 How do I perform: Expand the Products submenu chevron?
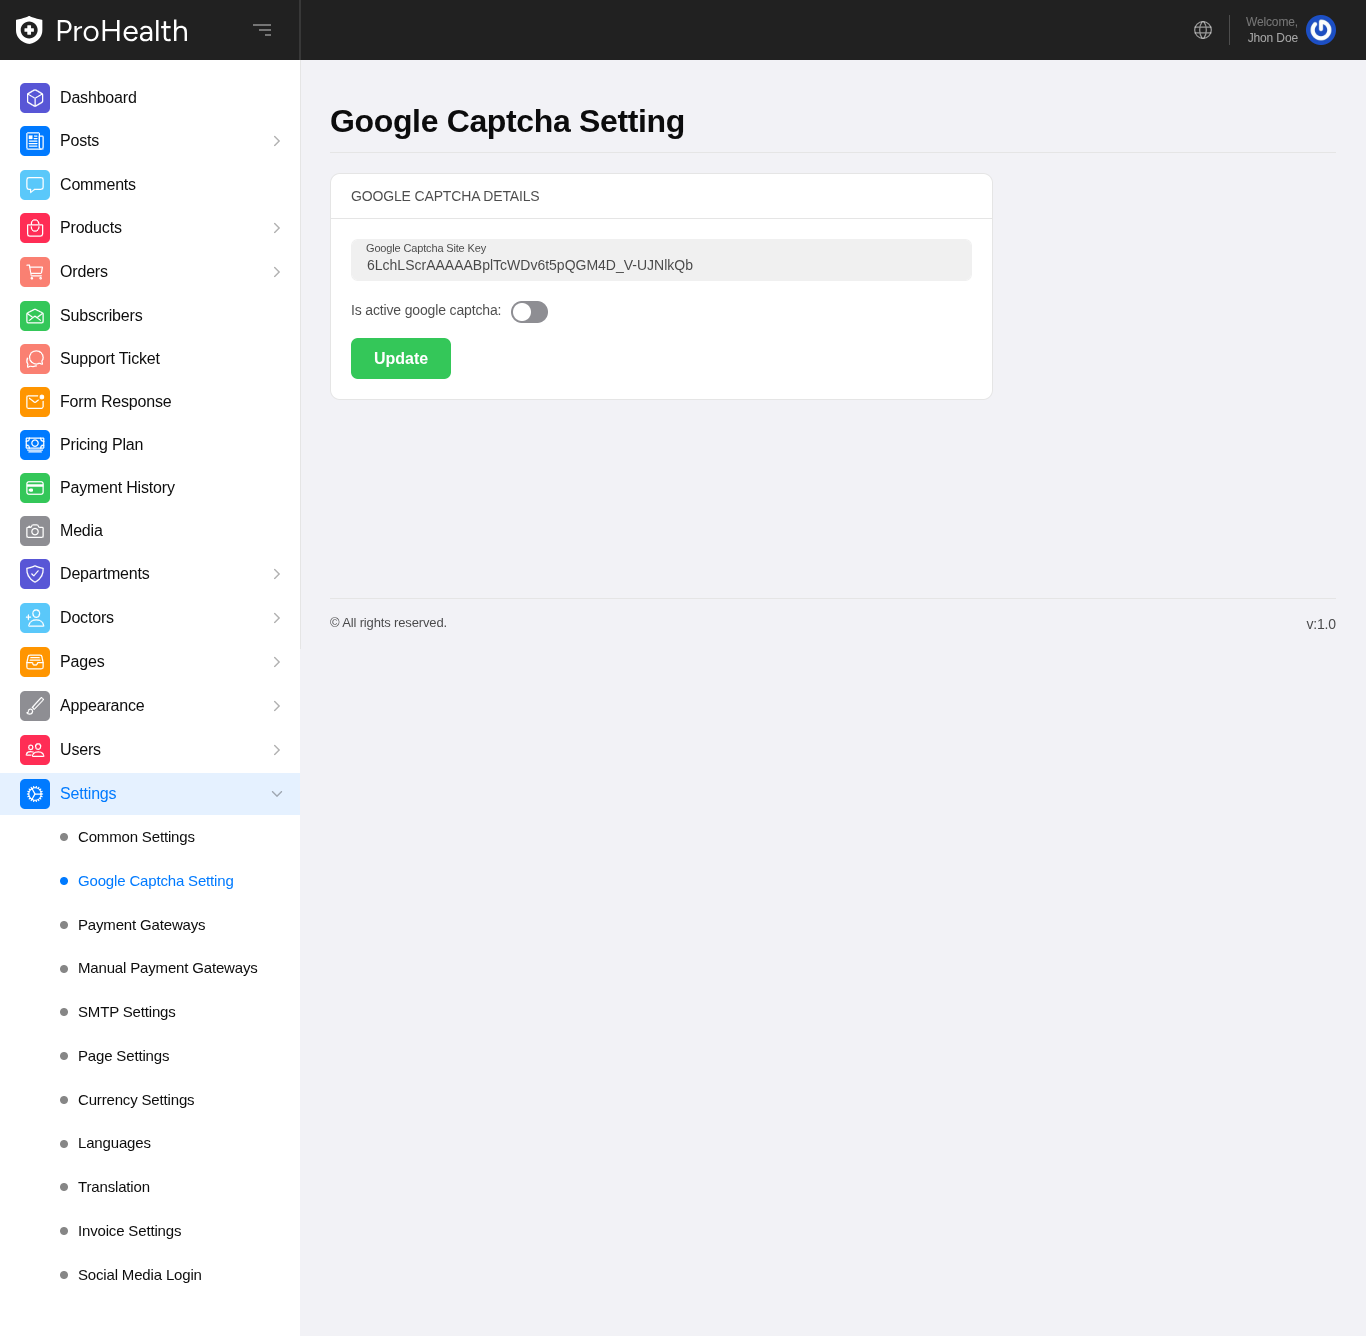pos(277,228)
